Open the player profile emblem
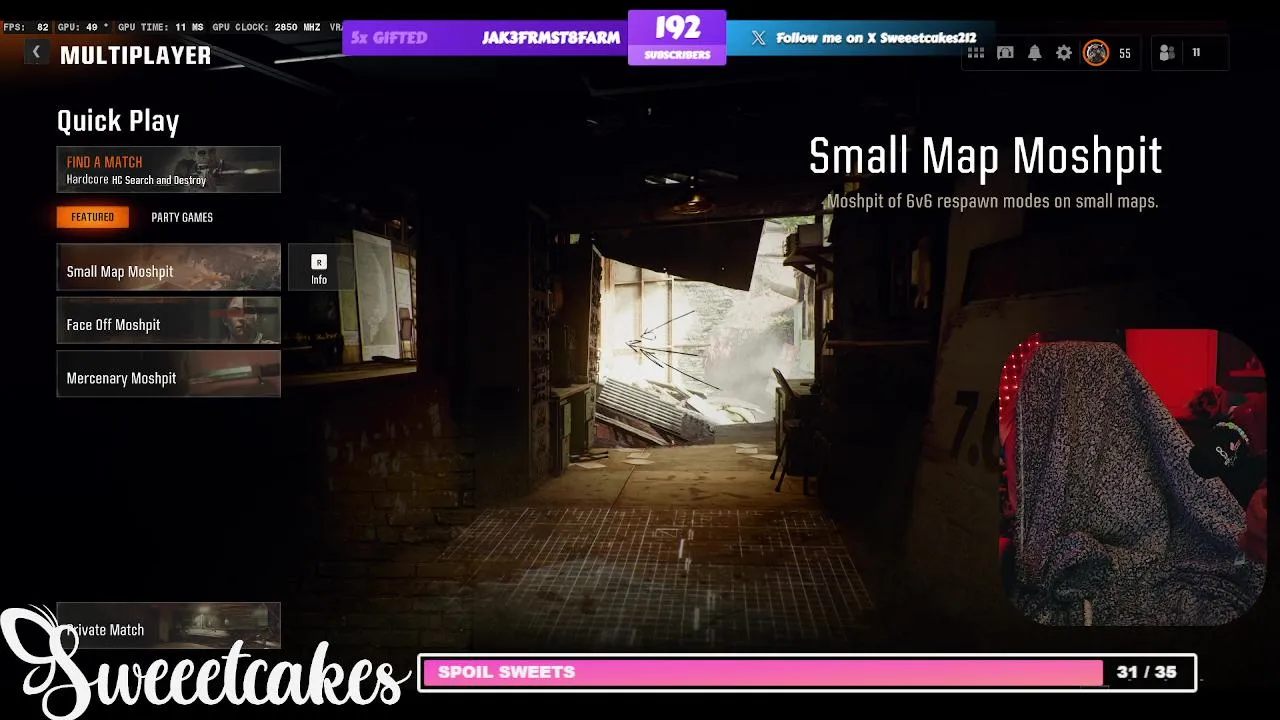1280x720 pixels. (x=1096, y=53)
